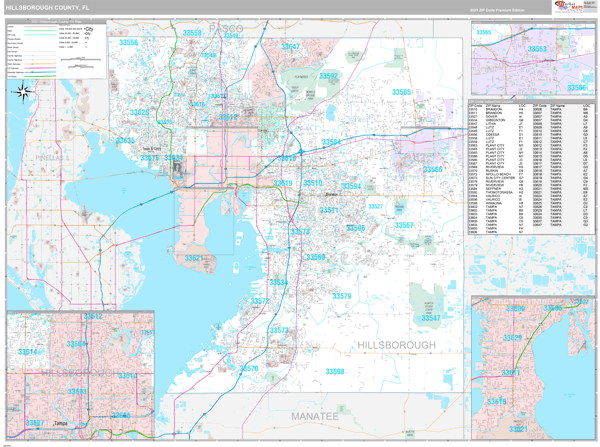Select ZIP code 33510 on the map
The height and width of the screenshot is (447, 600).
313,183
